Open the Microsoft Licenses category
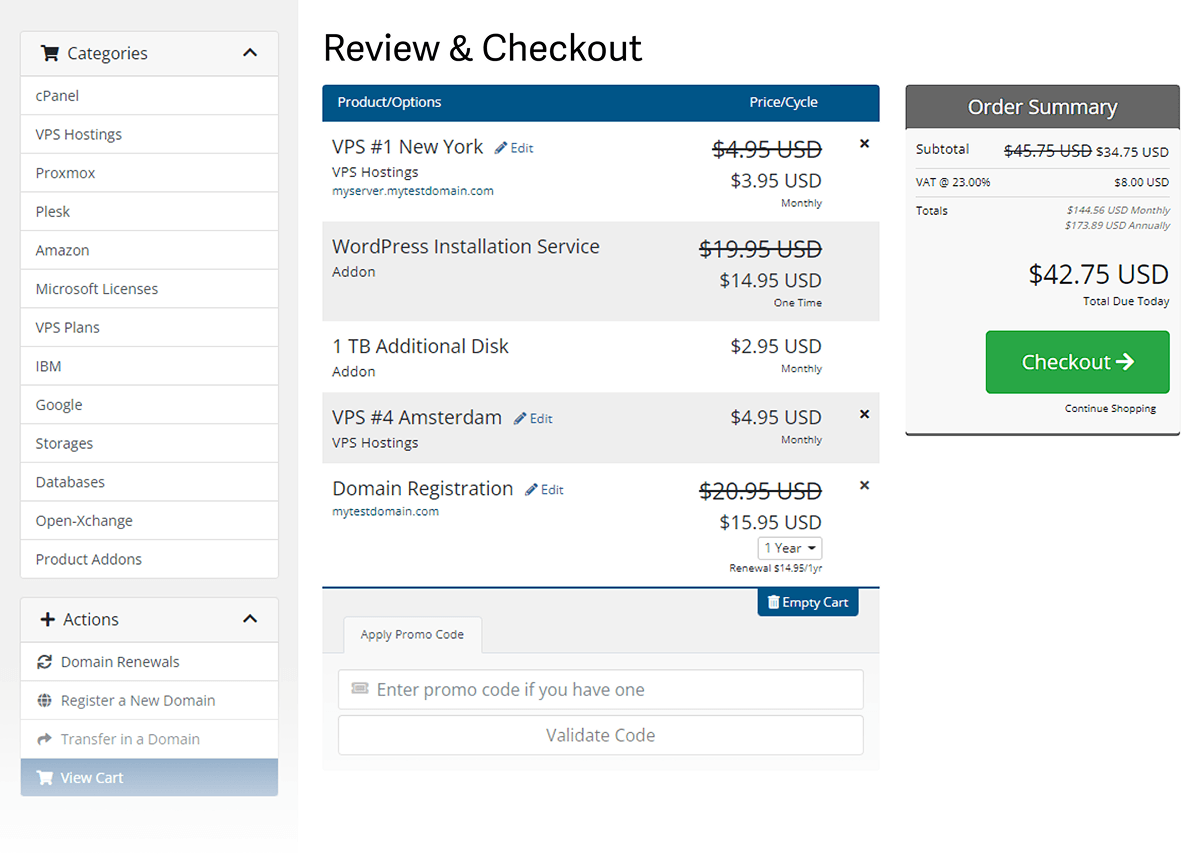1200x860 pixels. [149, 289]
